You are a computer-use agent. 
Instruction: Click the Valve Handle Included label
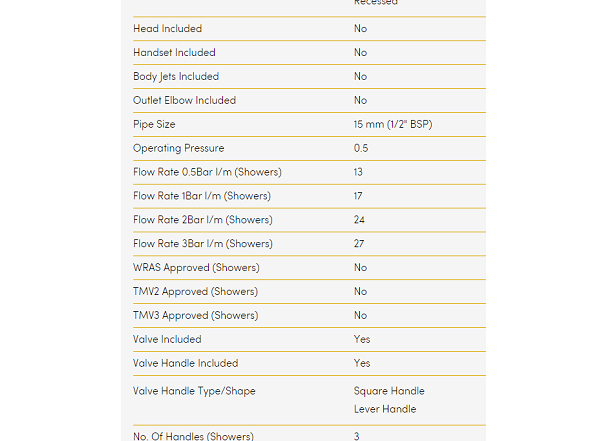coord(186,363)
